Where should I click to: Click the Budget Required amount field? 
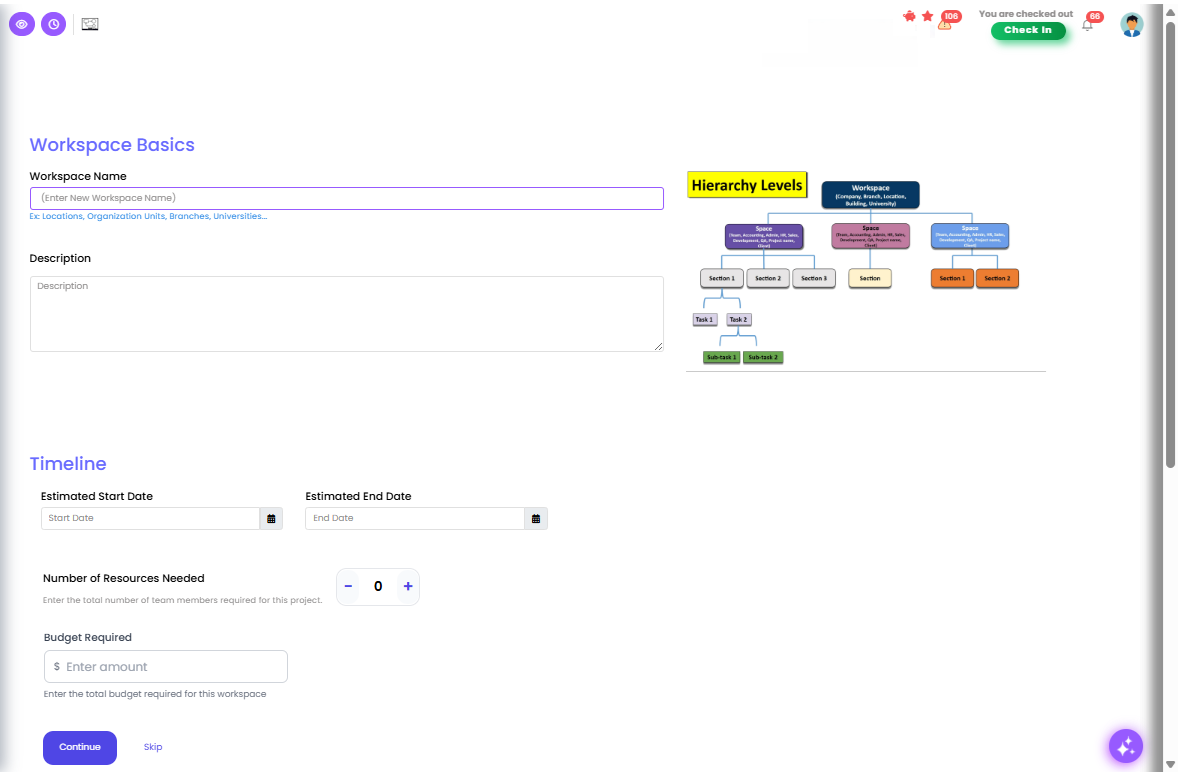(170, 666)
